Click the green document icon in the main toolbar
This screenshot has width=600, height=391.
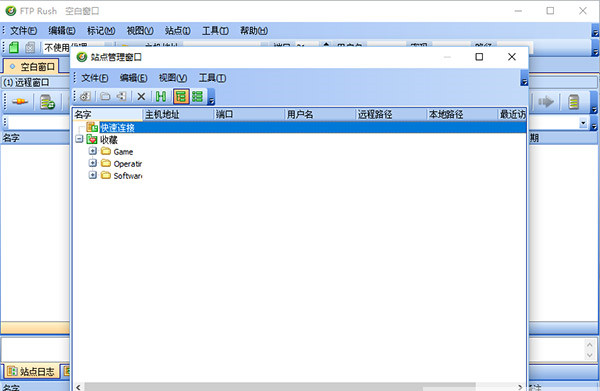click(14, 47)
